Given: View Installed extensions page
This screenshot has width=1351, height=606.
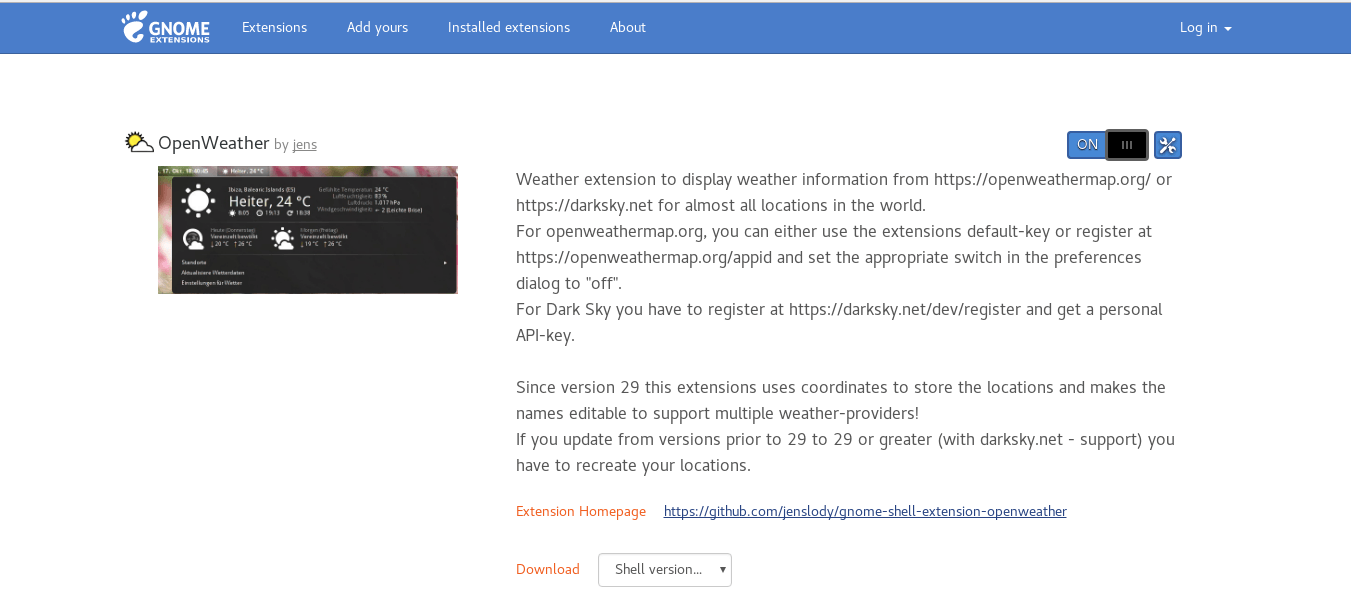Looking at the screenshot, I should [509, 27].
